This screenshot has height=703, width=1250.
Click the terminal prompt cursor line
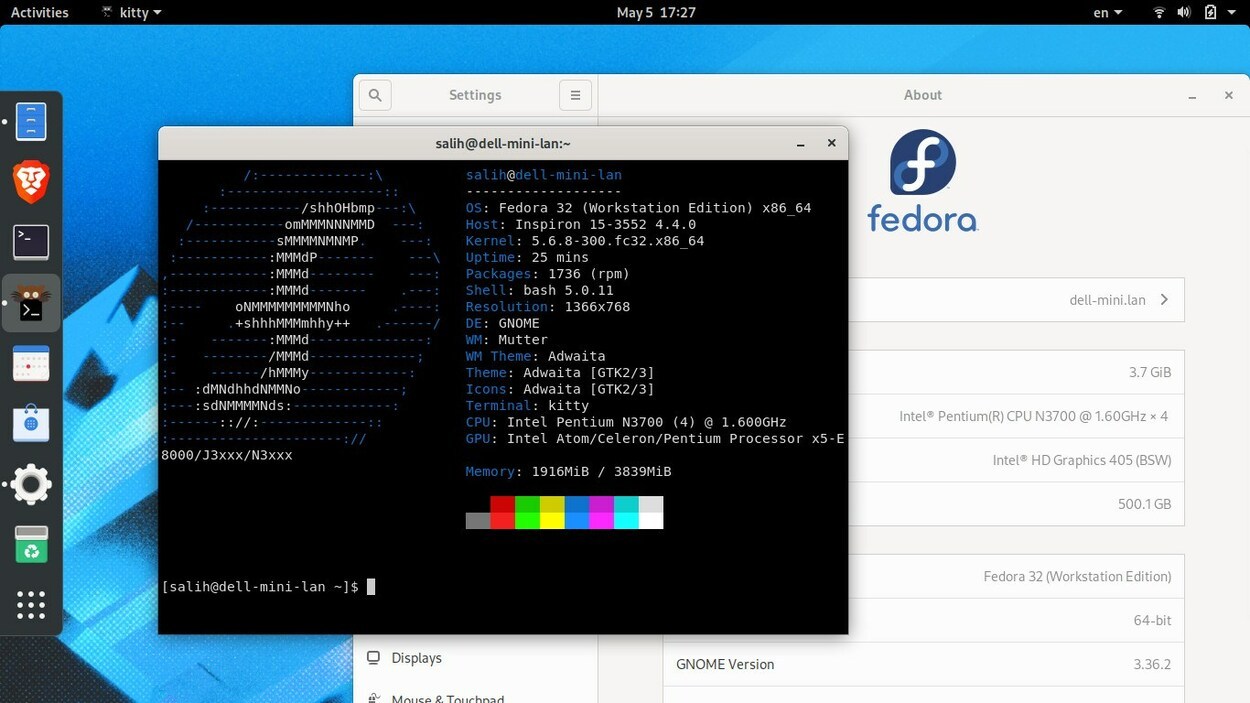(370, 587)
